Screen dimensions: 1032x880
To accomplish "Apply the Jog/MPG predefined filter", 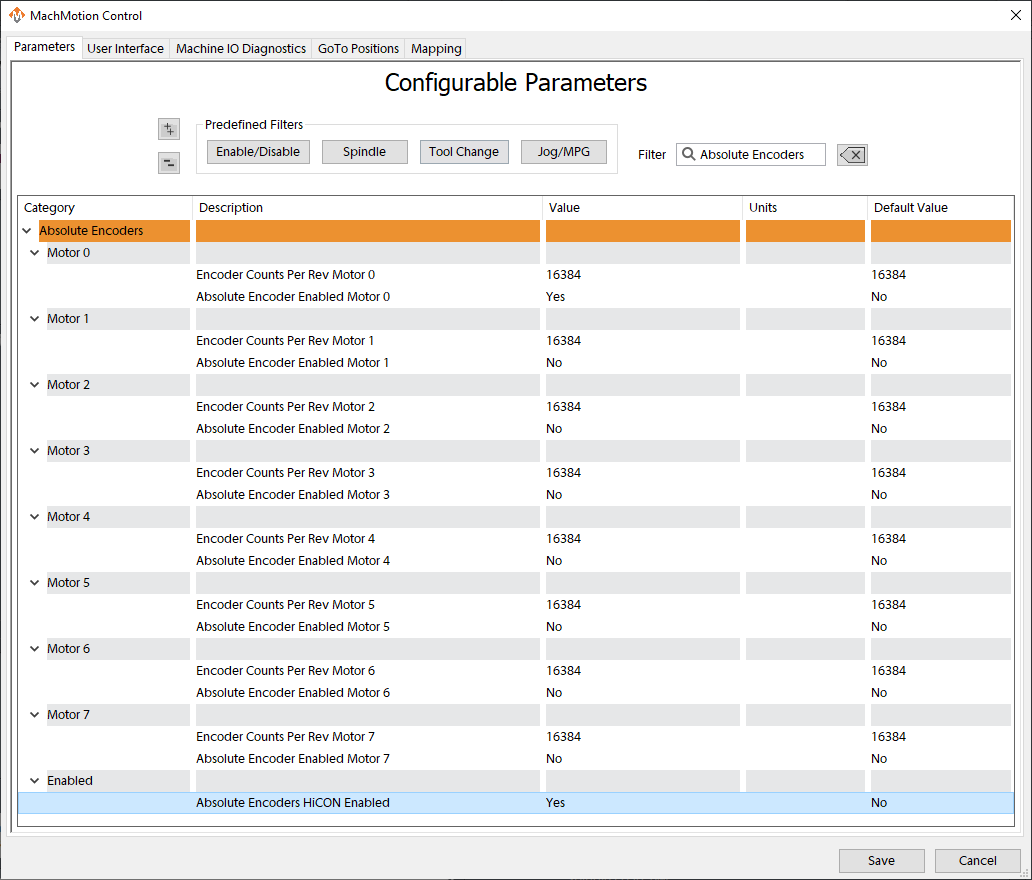I will 563,151.
